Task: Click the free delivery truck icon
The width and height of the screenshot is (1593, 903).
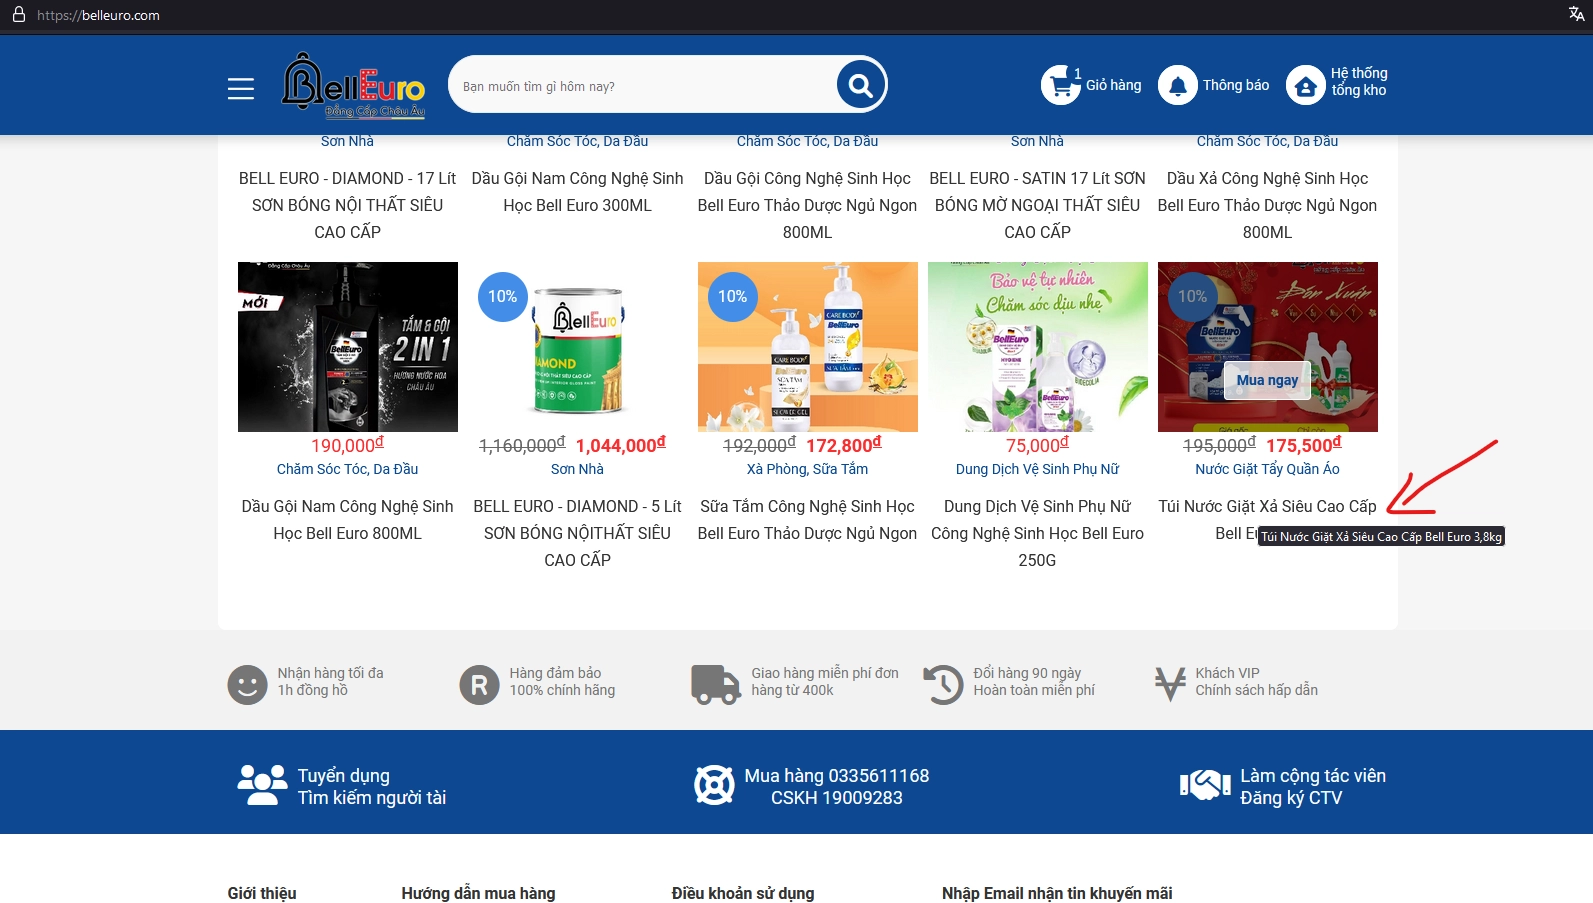Action: point(715,685)
